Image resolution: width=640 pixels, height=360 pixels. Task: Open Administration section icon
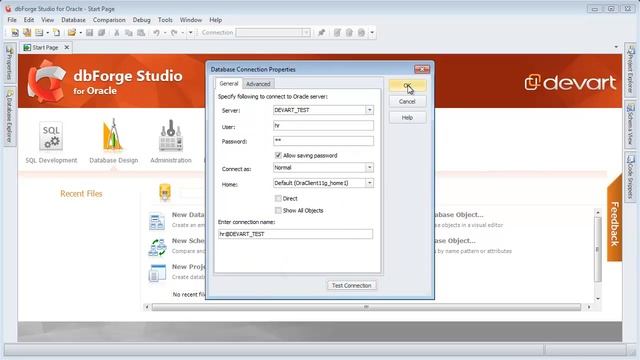tap(171, 136)
